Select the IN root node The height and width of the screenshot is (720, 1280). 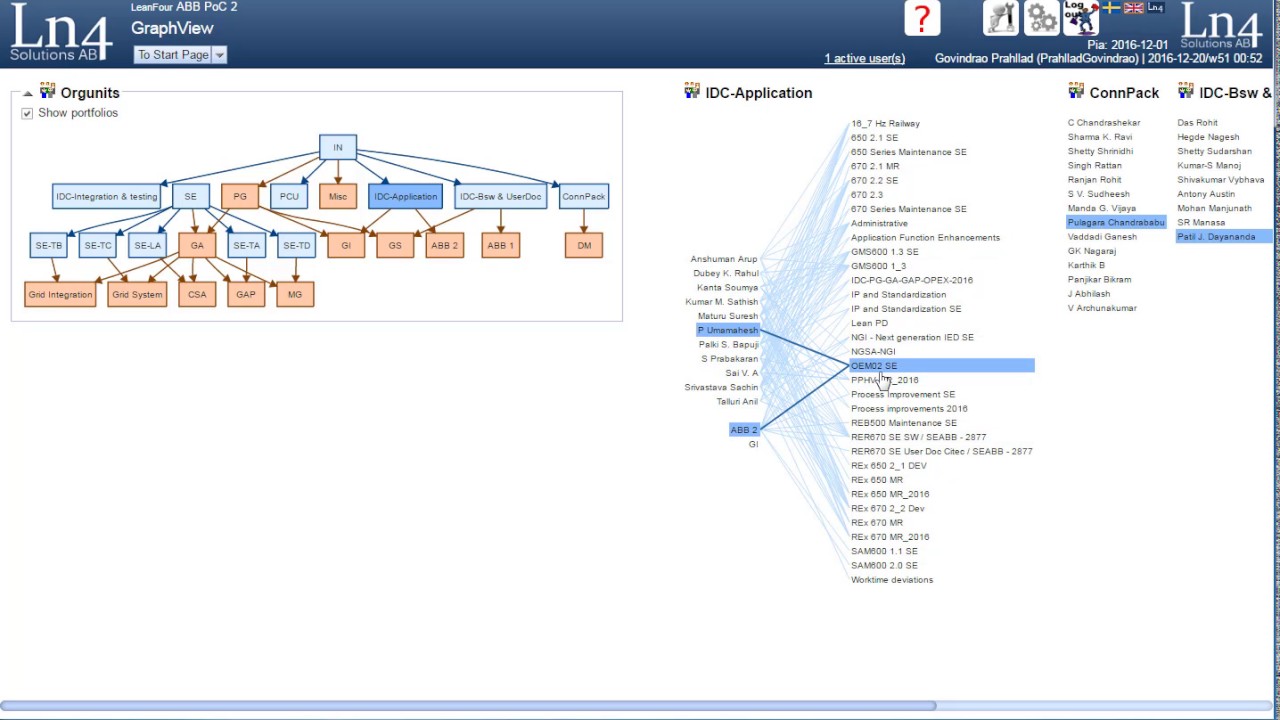338,147
